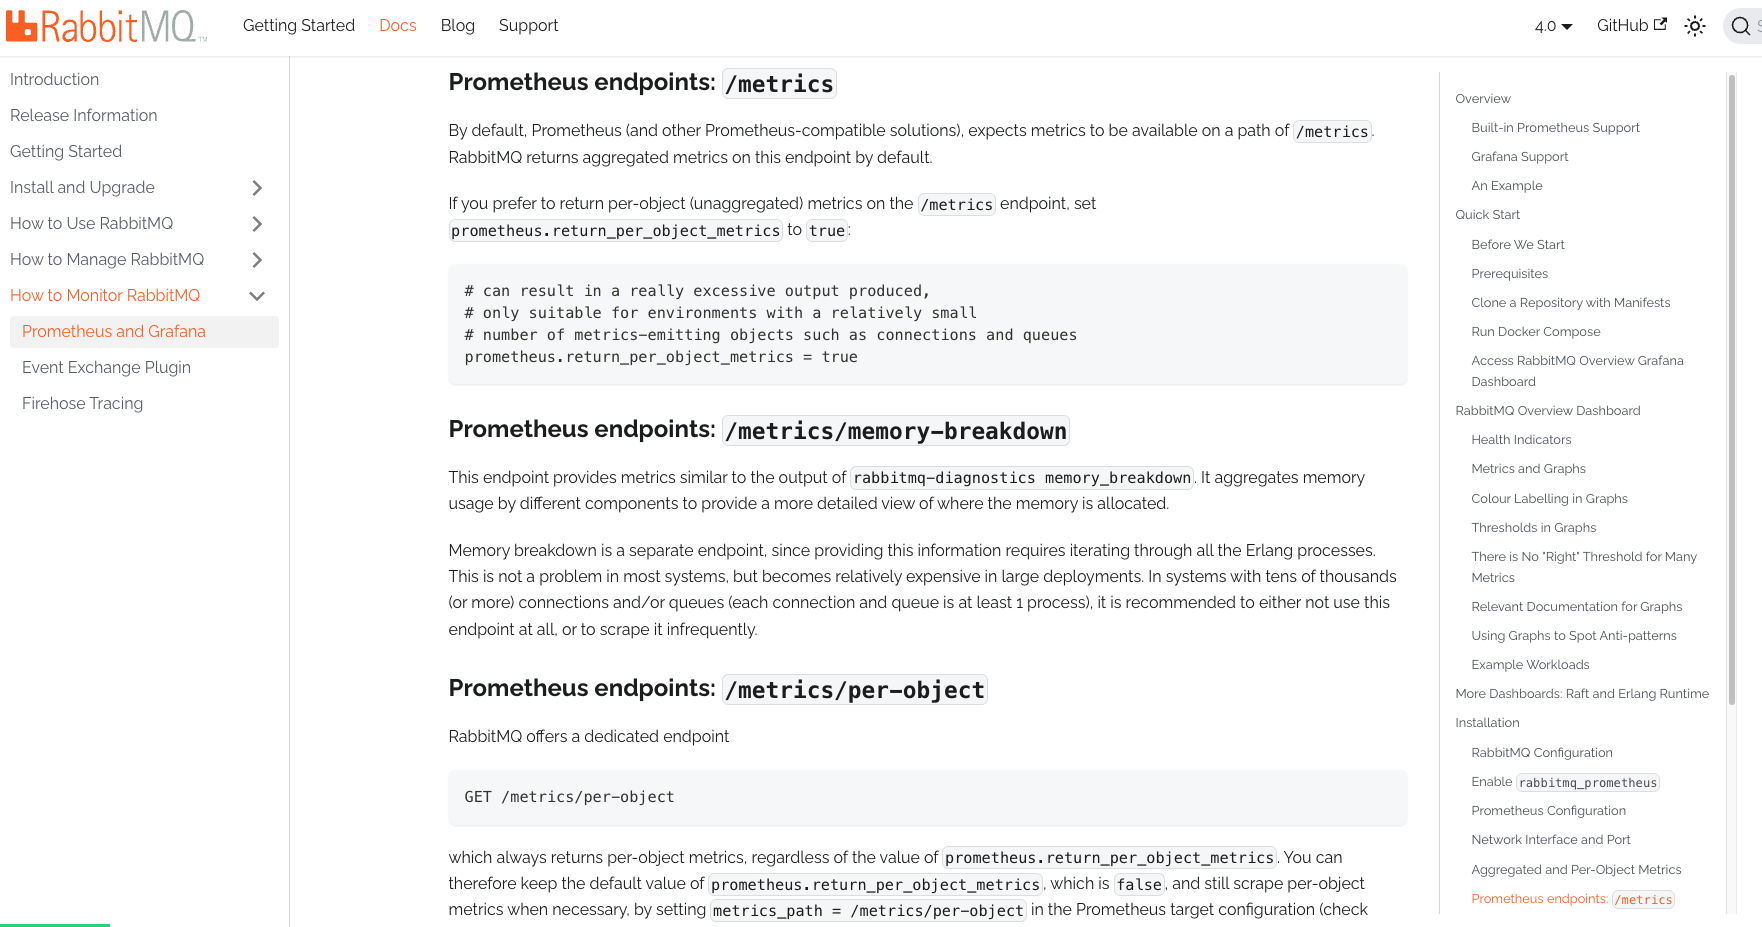This screenshot has width=1762, height=927.
Task: Open the Support page
Action: 528,26
